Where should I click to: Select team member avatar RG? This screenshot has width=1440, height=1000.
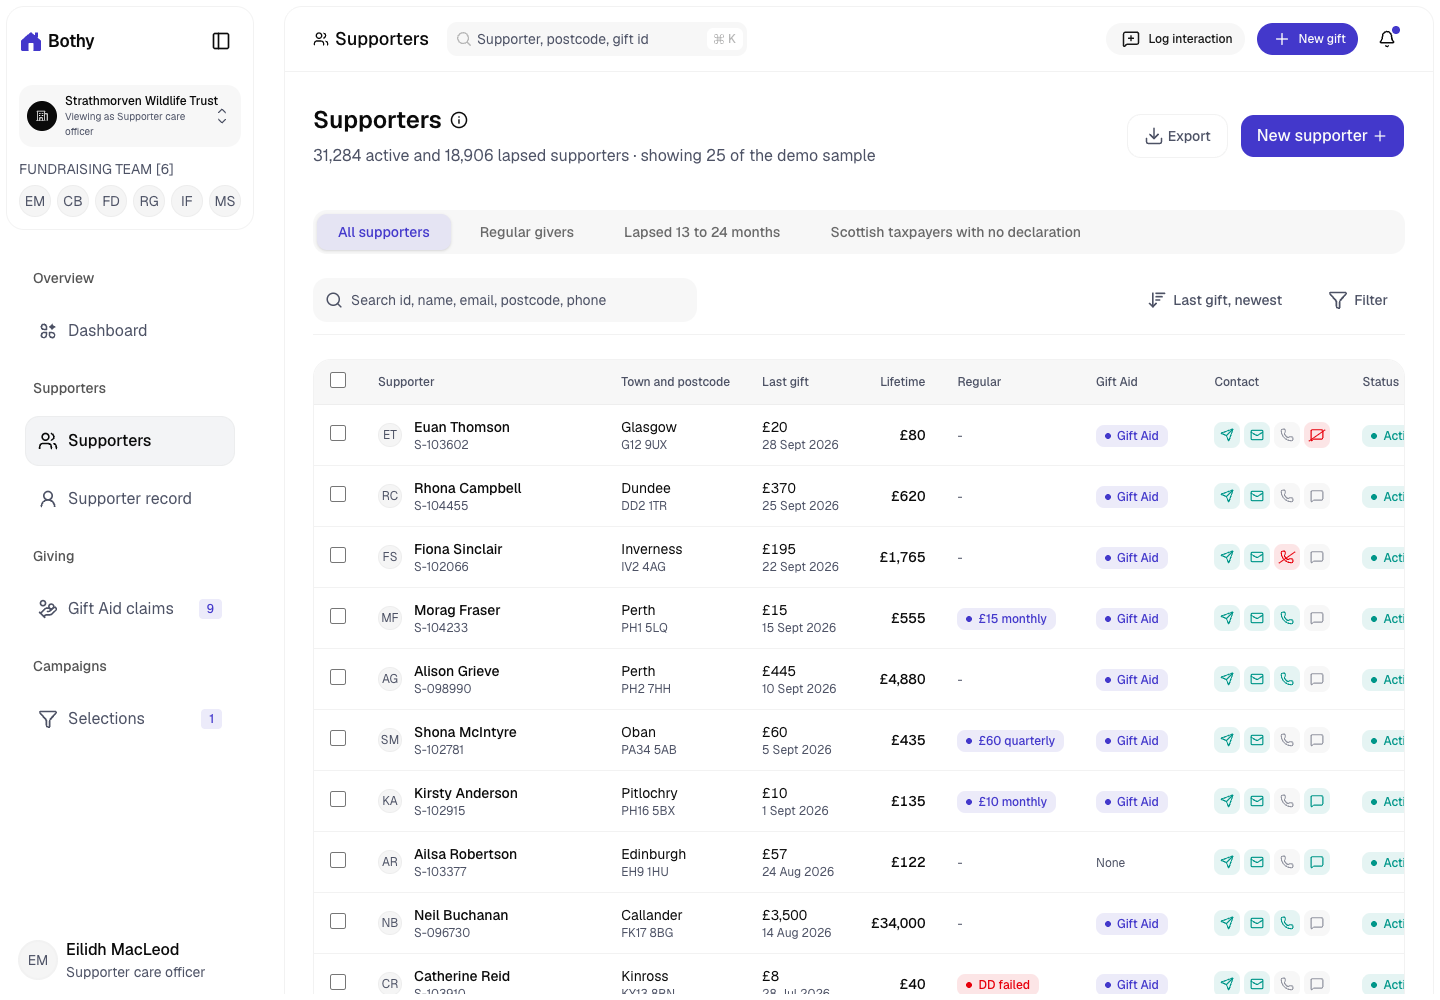pos(149,201)
